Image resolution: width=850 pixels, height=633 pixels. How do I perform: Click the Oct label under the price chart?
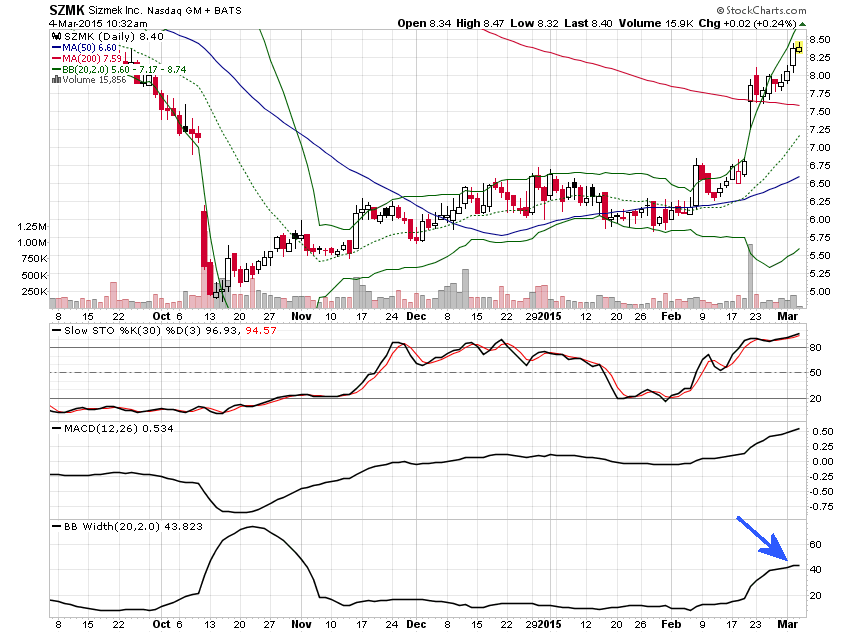pyautogui.click(x=161, y=316)
